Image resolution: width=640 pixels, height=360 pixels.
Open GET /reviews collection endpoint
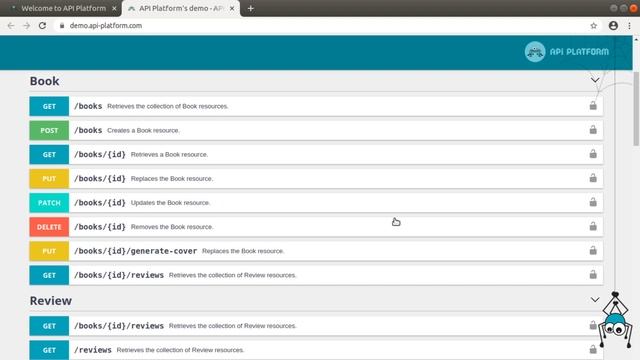coord(316,350)
